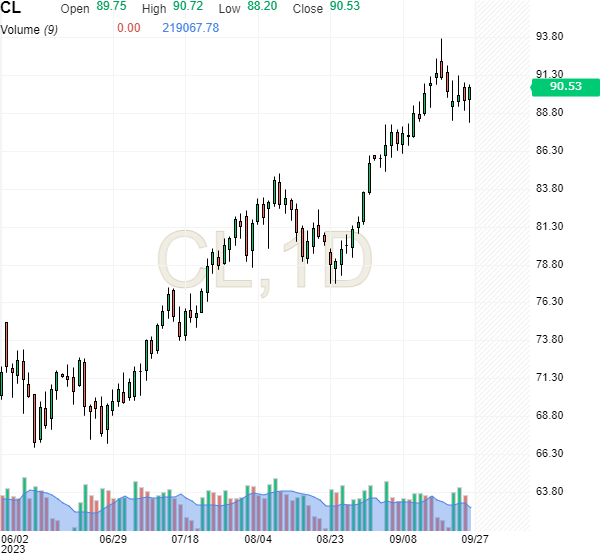The image size is (600, 558).
Task: Click the CL ticker symbol label
Action: (x=10, y=7)
